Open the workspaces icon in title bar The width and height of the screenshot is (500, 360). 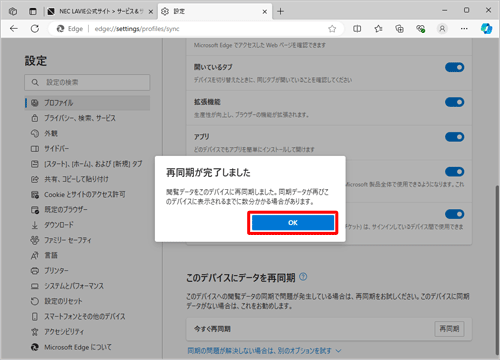click(13, 11)
